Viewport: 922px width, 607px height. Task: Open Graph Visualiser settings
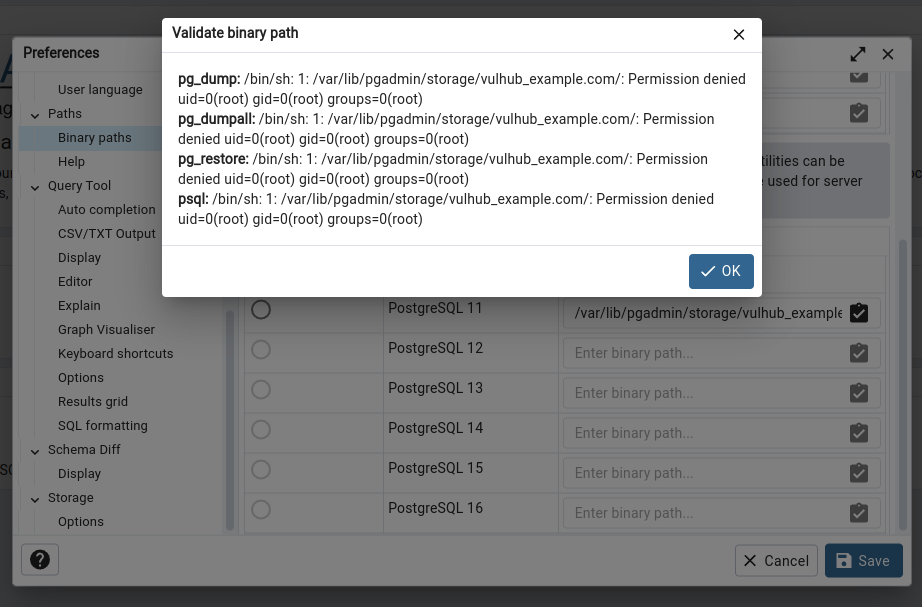click(106, 329)
